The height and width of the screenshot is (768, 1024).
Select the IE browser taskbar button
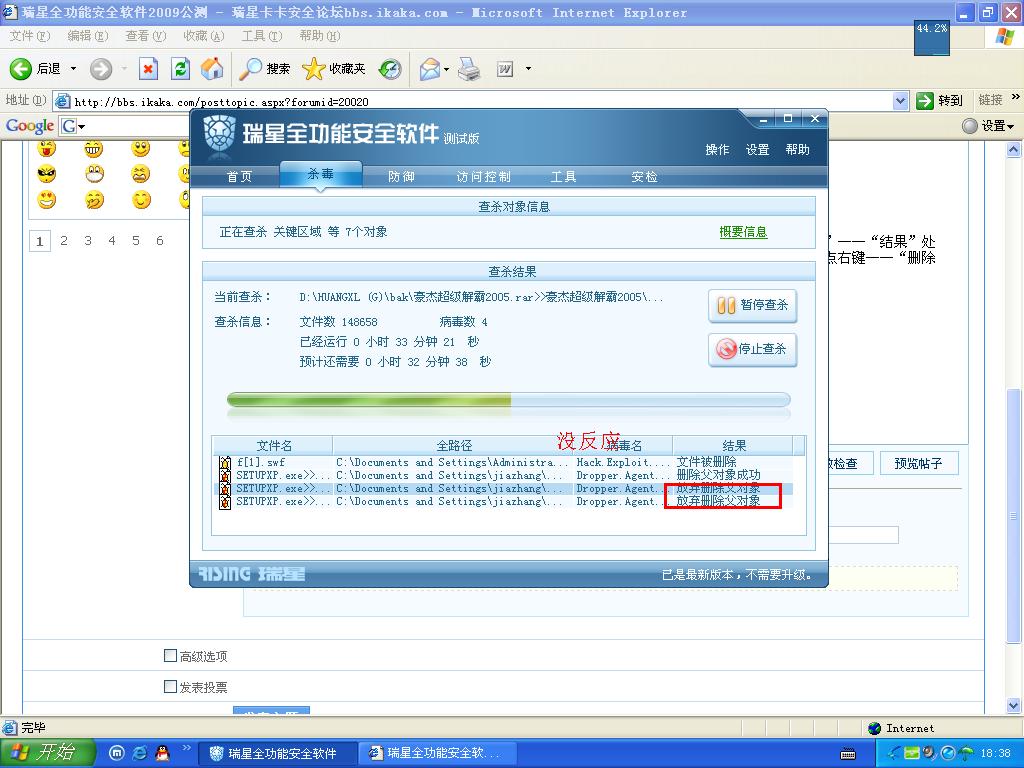tap(439, 754)
